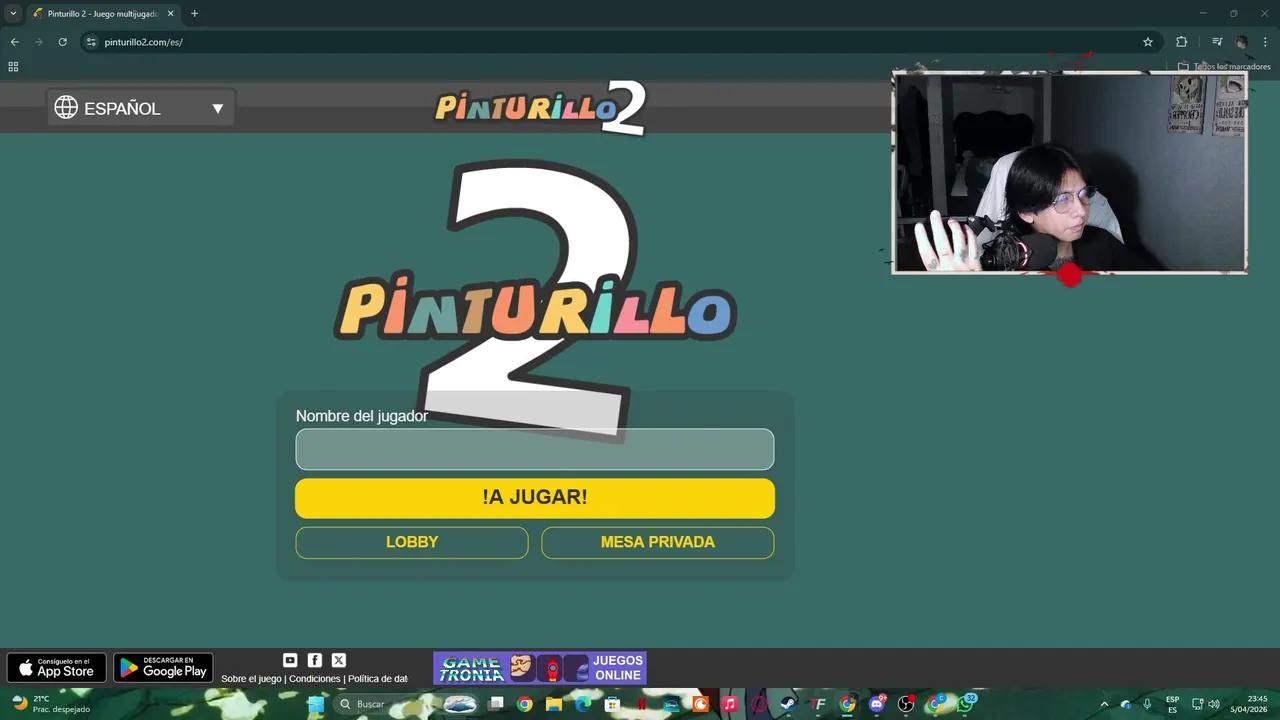Visit the X (Twitter) icon in the footer
This screenshot has height=720, width=1280.
[338, 660]
